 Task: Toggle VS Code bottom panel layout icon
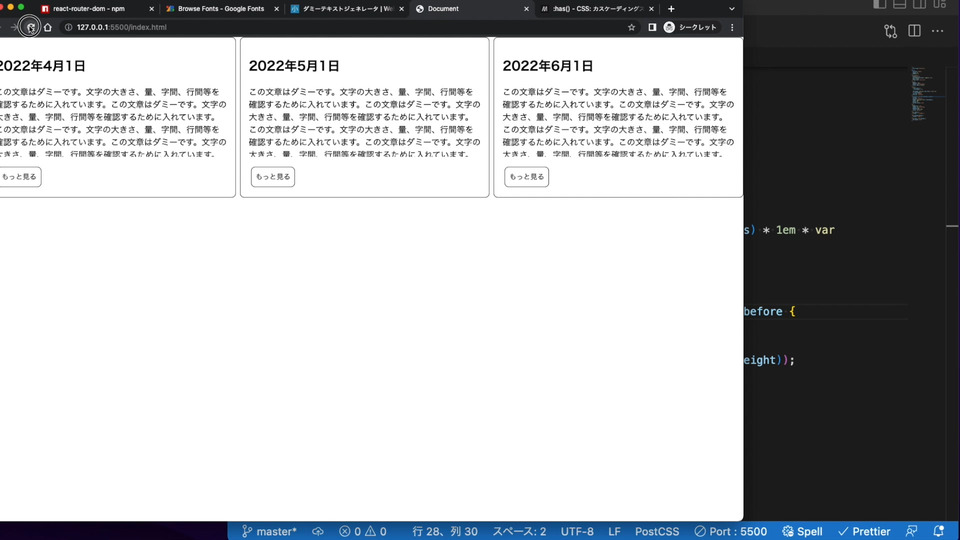click(899, 4)
